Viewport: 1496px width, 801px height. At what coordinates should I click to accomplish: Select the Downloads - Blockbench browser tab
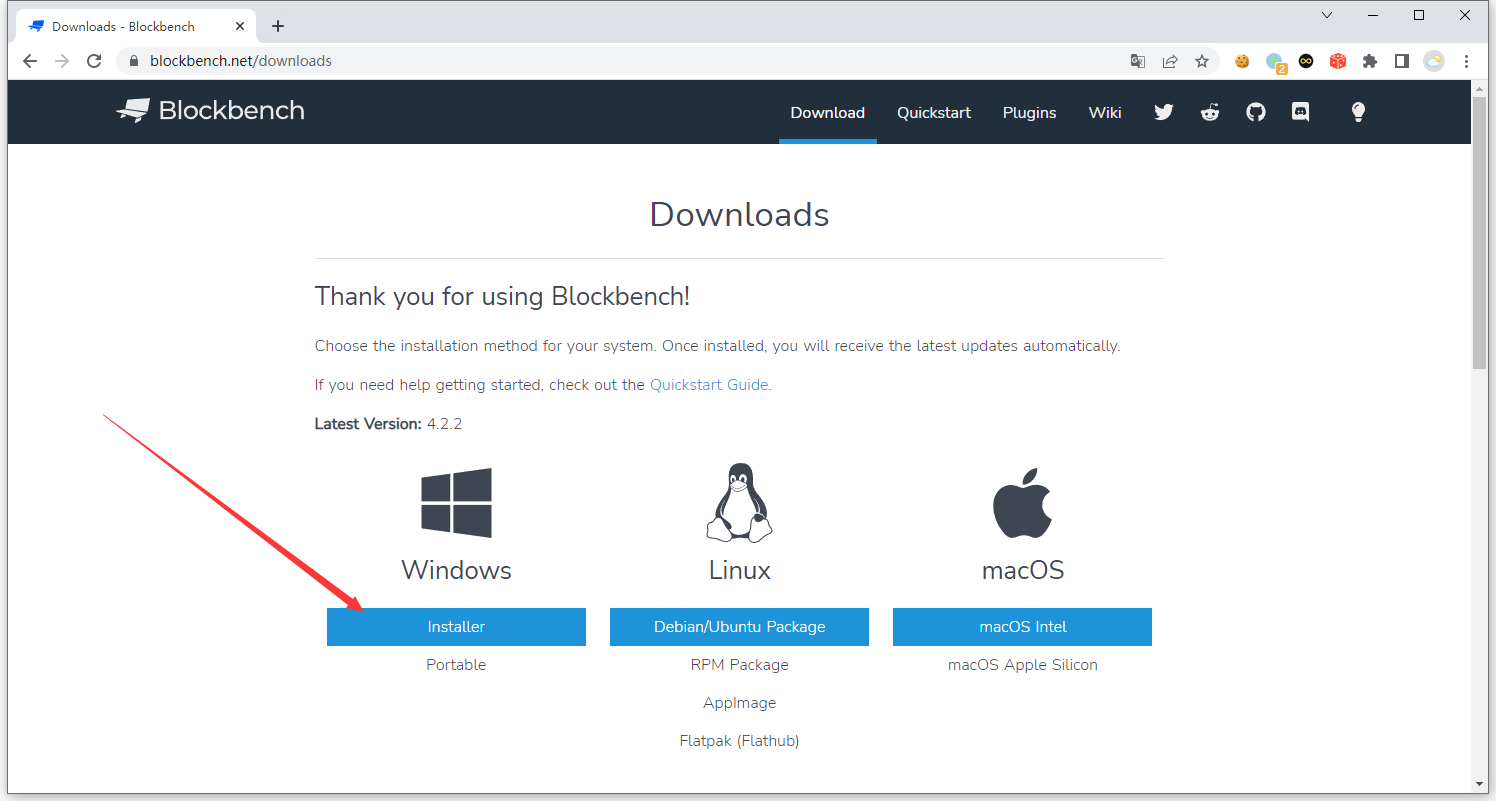point(136,26)
